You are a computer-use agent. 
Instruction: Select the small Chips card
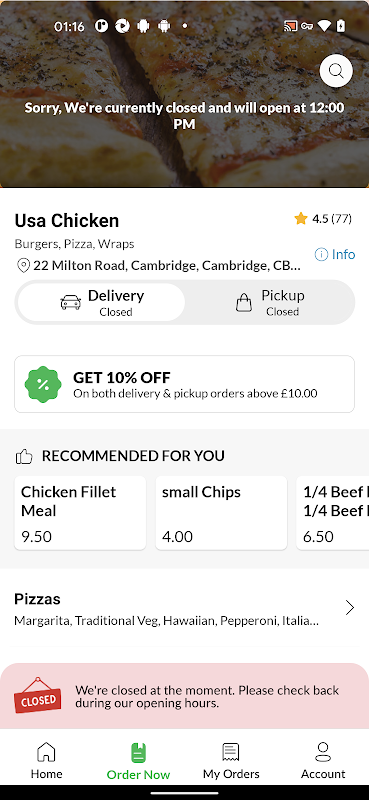click(221, 513)
